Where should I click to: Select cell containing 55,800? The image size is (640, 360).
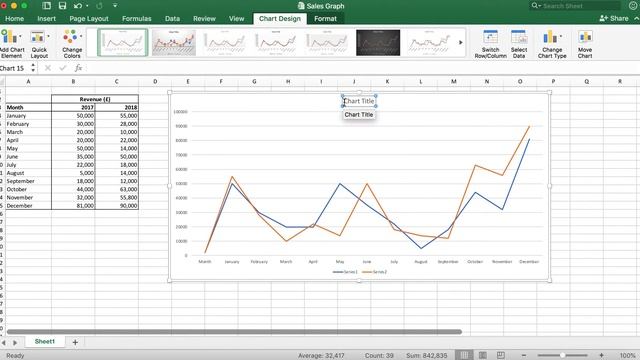pyautogui.click(x=117, y=198)
